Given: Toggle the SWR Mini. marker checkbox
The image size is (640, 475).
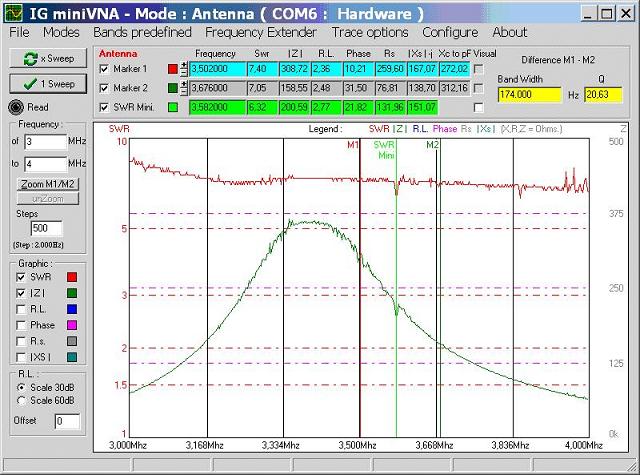Looking at the screenshot, I should click(x=107, y=106).
